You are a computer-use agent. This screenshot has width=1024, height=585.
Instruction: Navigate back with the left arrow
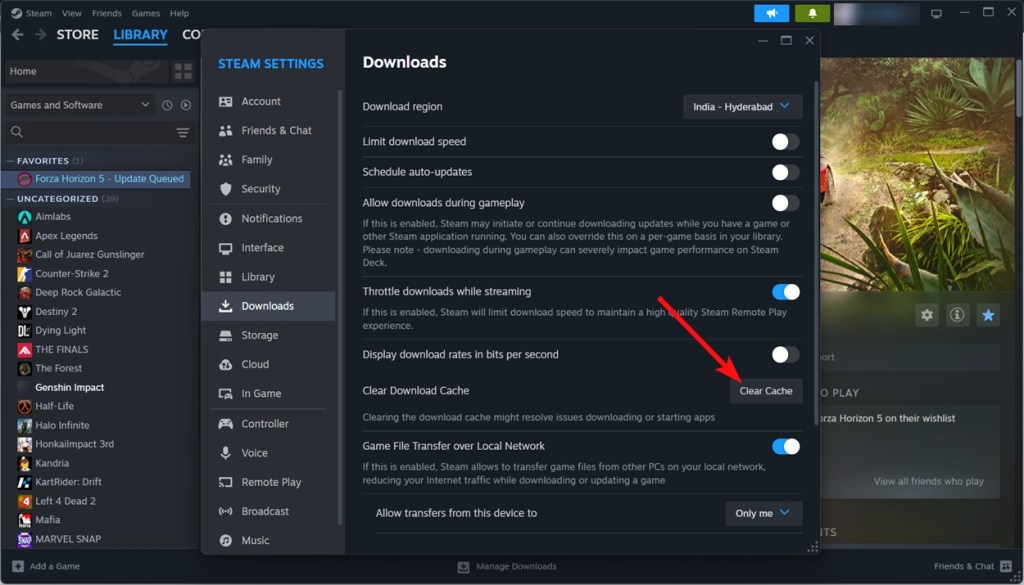[x=18, y=35]
